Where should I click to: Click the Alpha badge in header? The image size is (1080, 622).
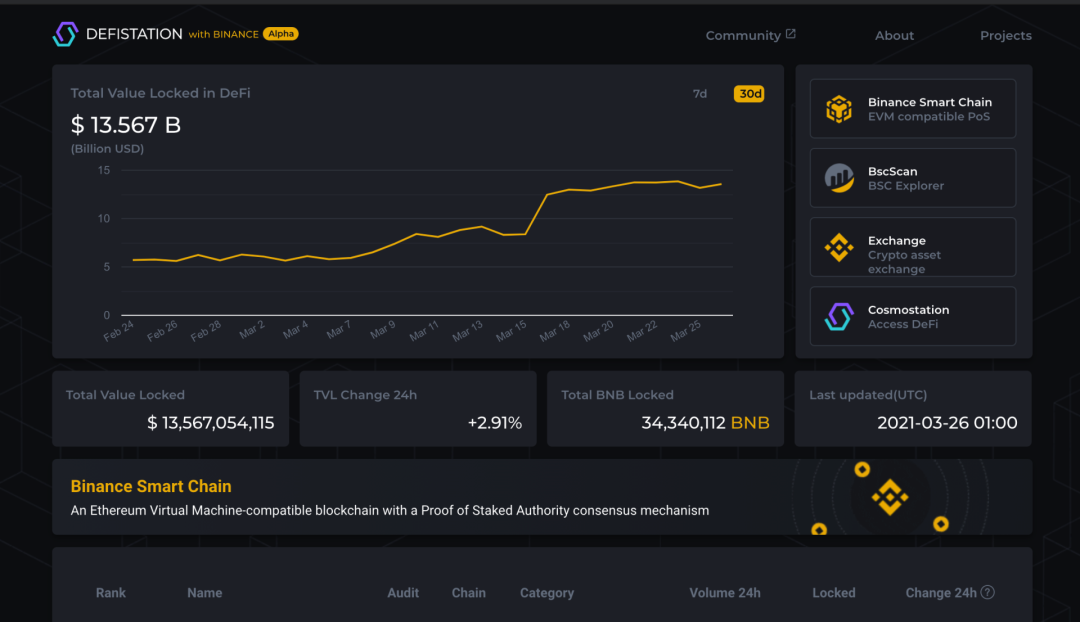coord(280,34)
